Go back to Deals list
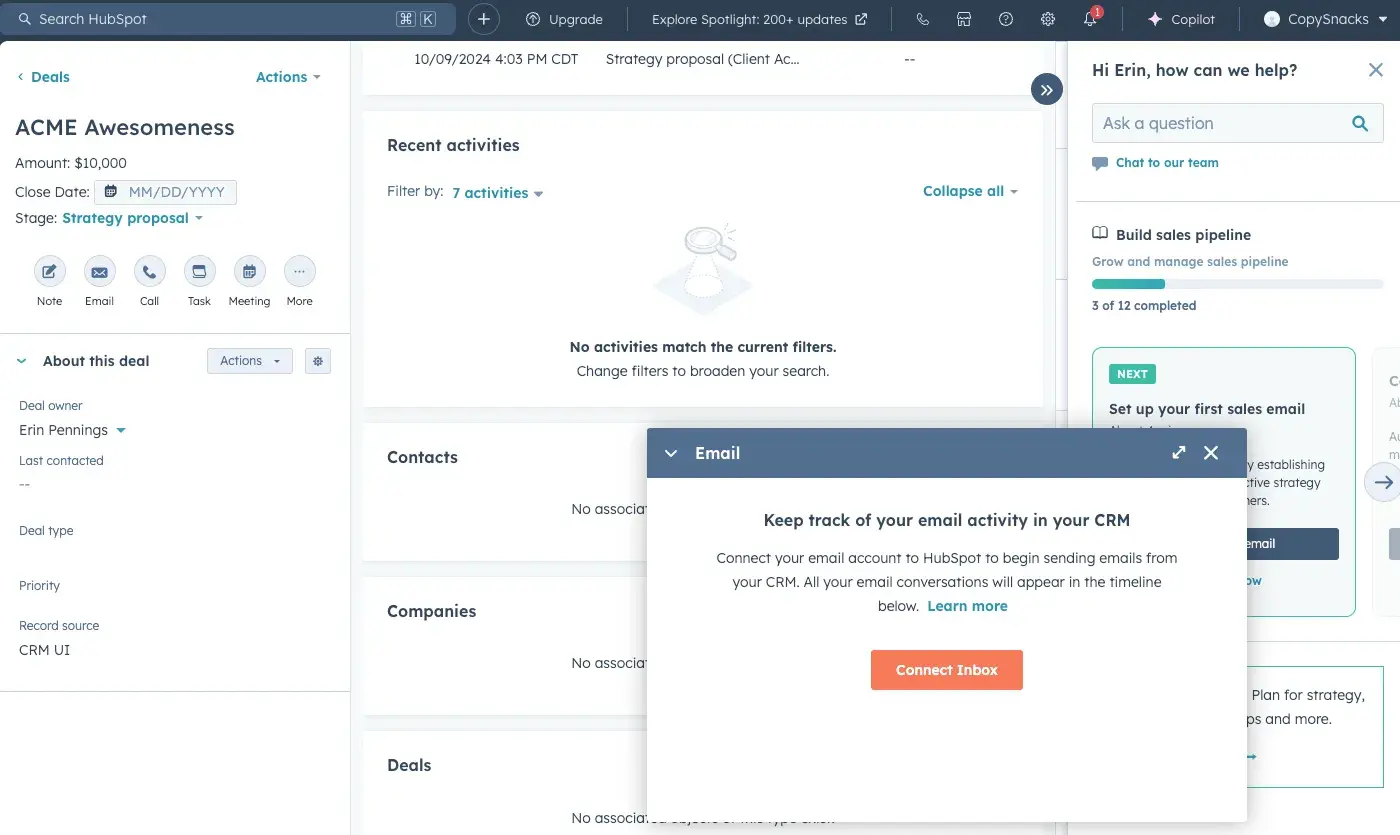This screenshot has width=1400, height=835. (x=44, y=77)
